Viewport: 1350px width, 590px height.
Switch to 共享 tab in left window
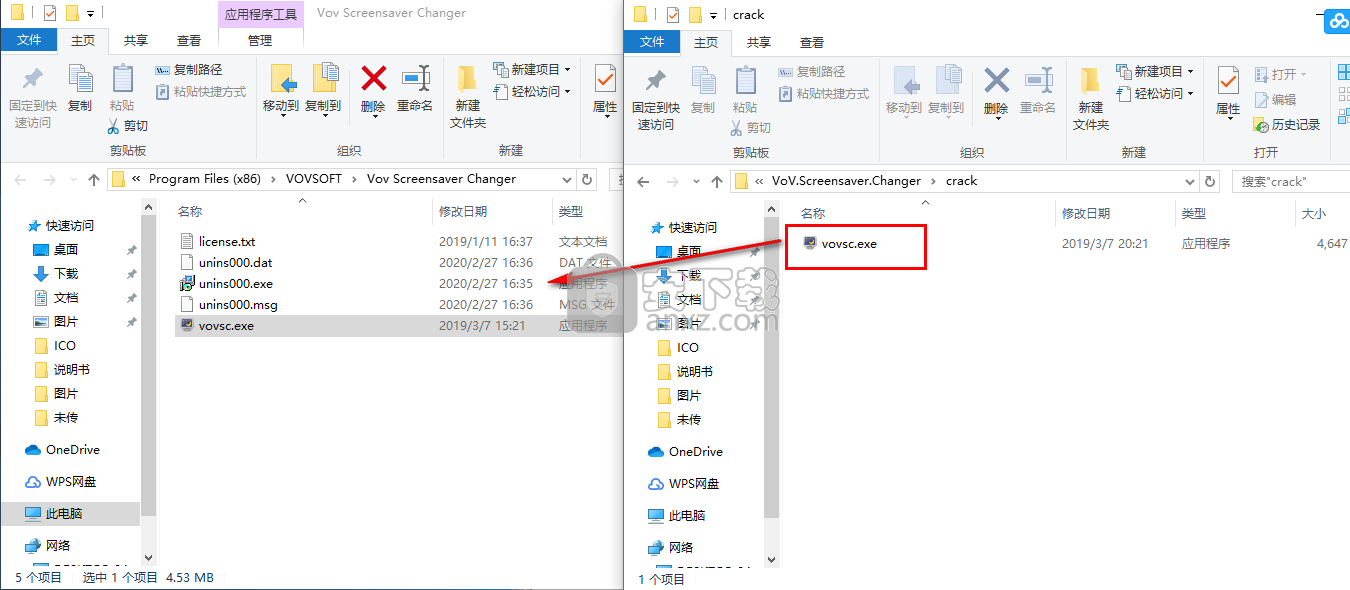coord(136,40)
